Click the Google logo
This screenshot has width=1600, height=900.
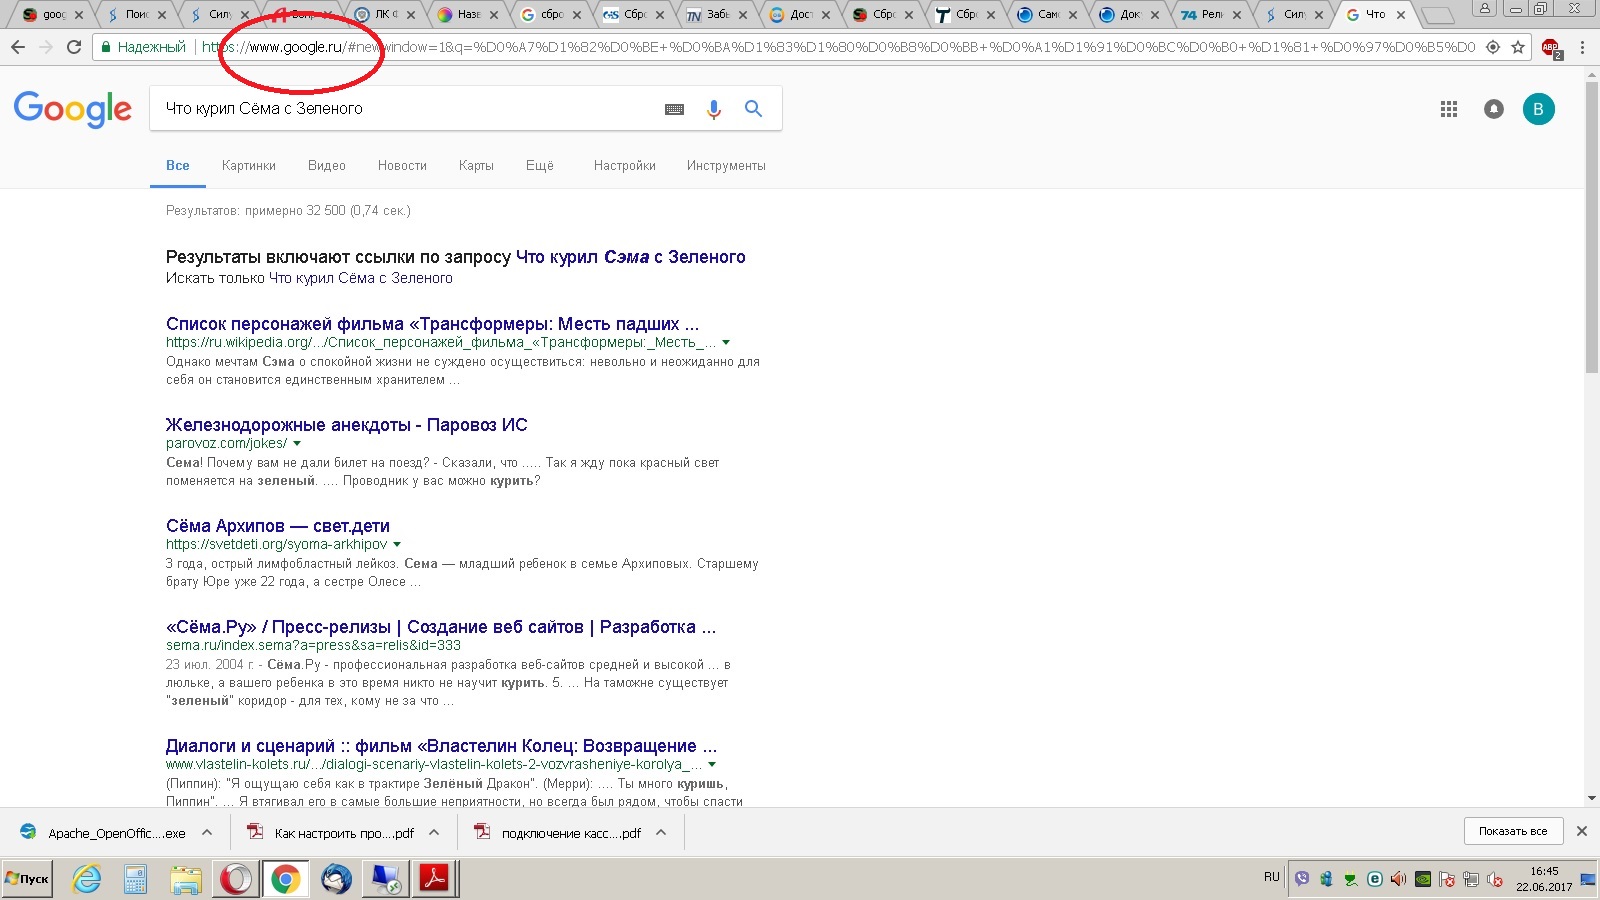pyautogui.click(x=72, y=109)
